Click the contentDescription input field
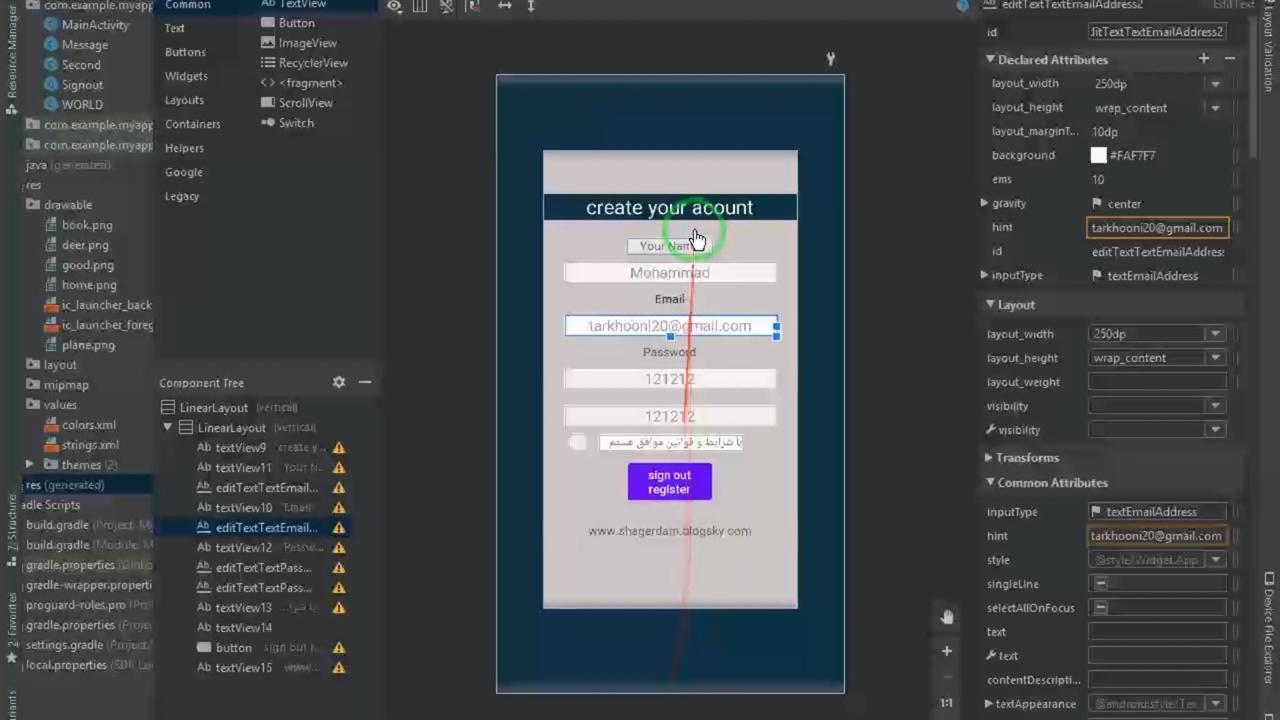Viewport: 1280px width, 720px height. tap(1157, 680)
